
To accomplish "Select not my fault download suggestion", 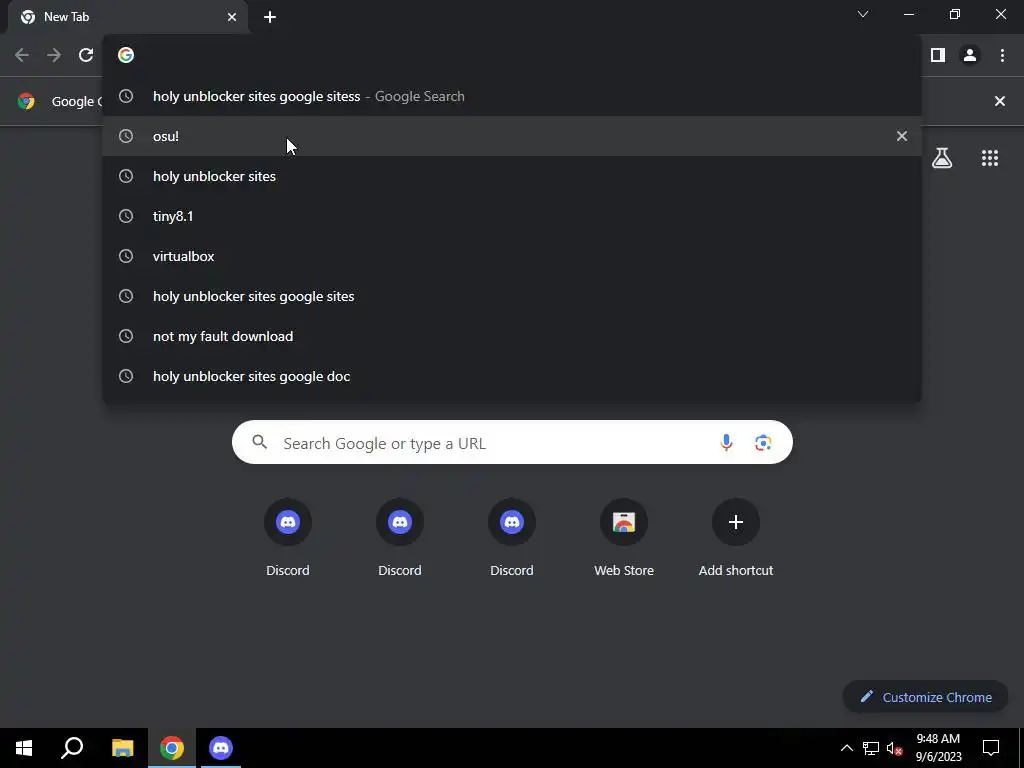I will [512, 336].
